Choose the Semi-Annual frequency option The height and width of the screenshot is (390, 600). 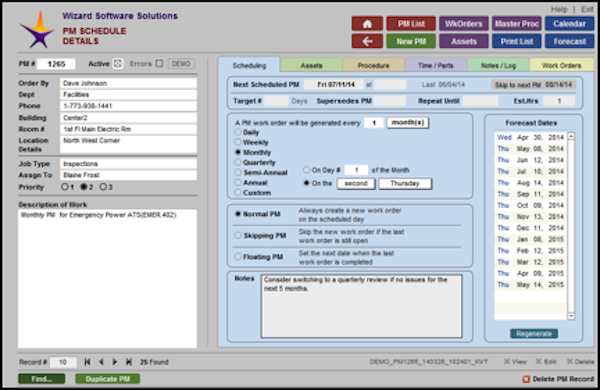[x=238, y=172]
